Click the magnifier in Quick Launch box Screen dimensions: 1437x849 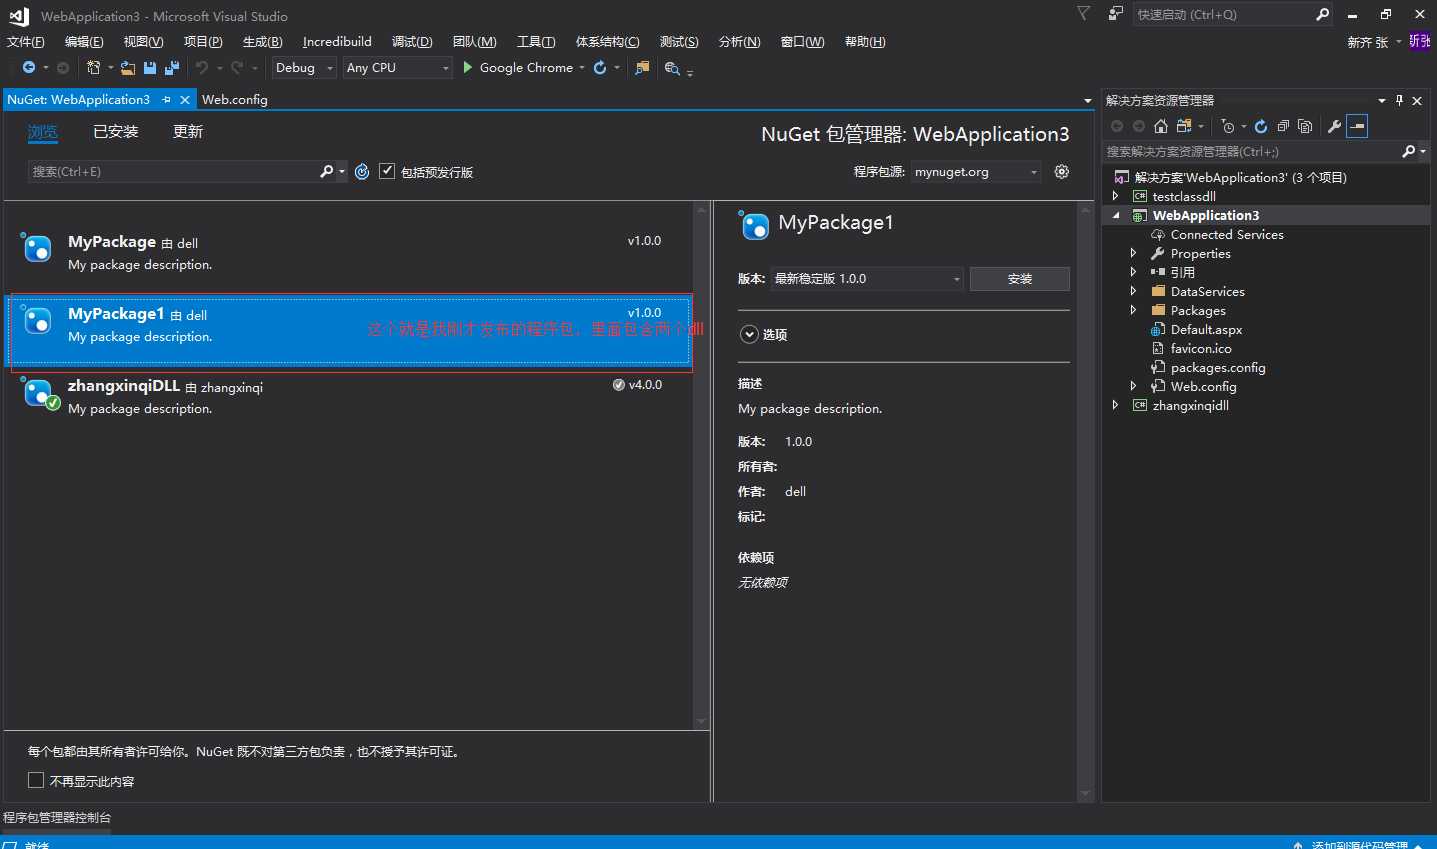[x=1322, y=14]
